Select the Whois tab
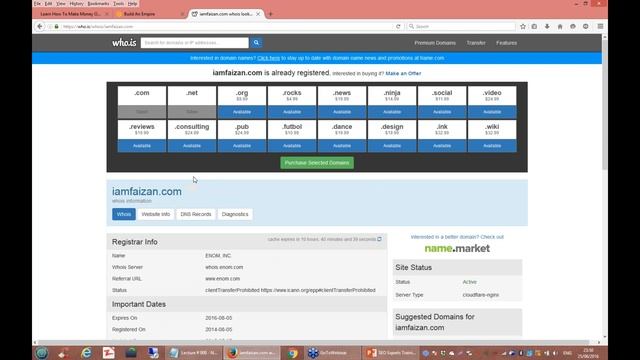 coord(124,214)
